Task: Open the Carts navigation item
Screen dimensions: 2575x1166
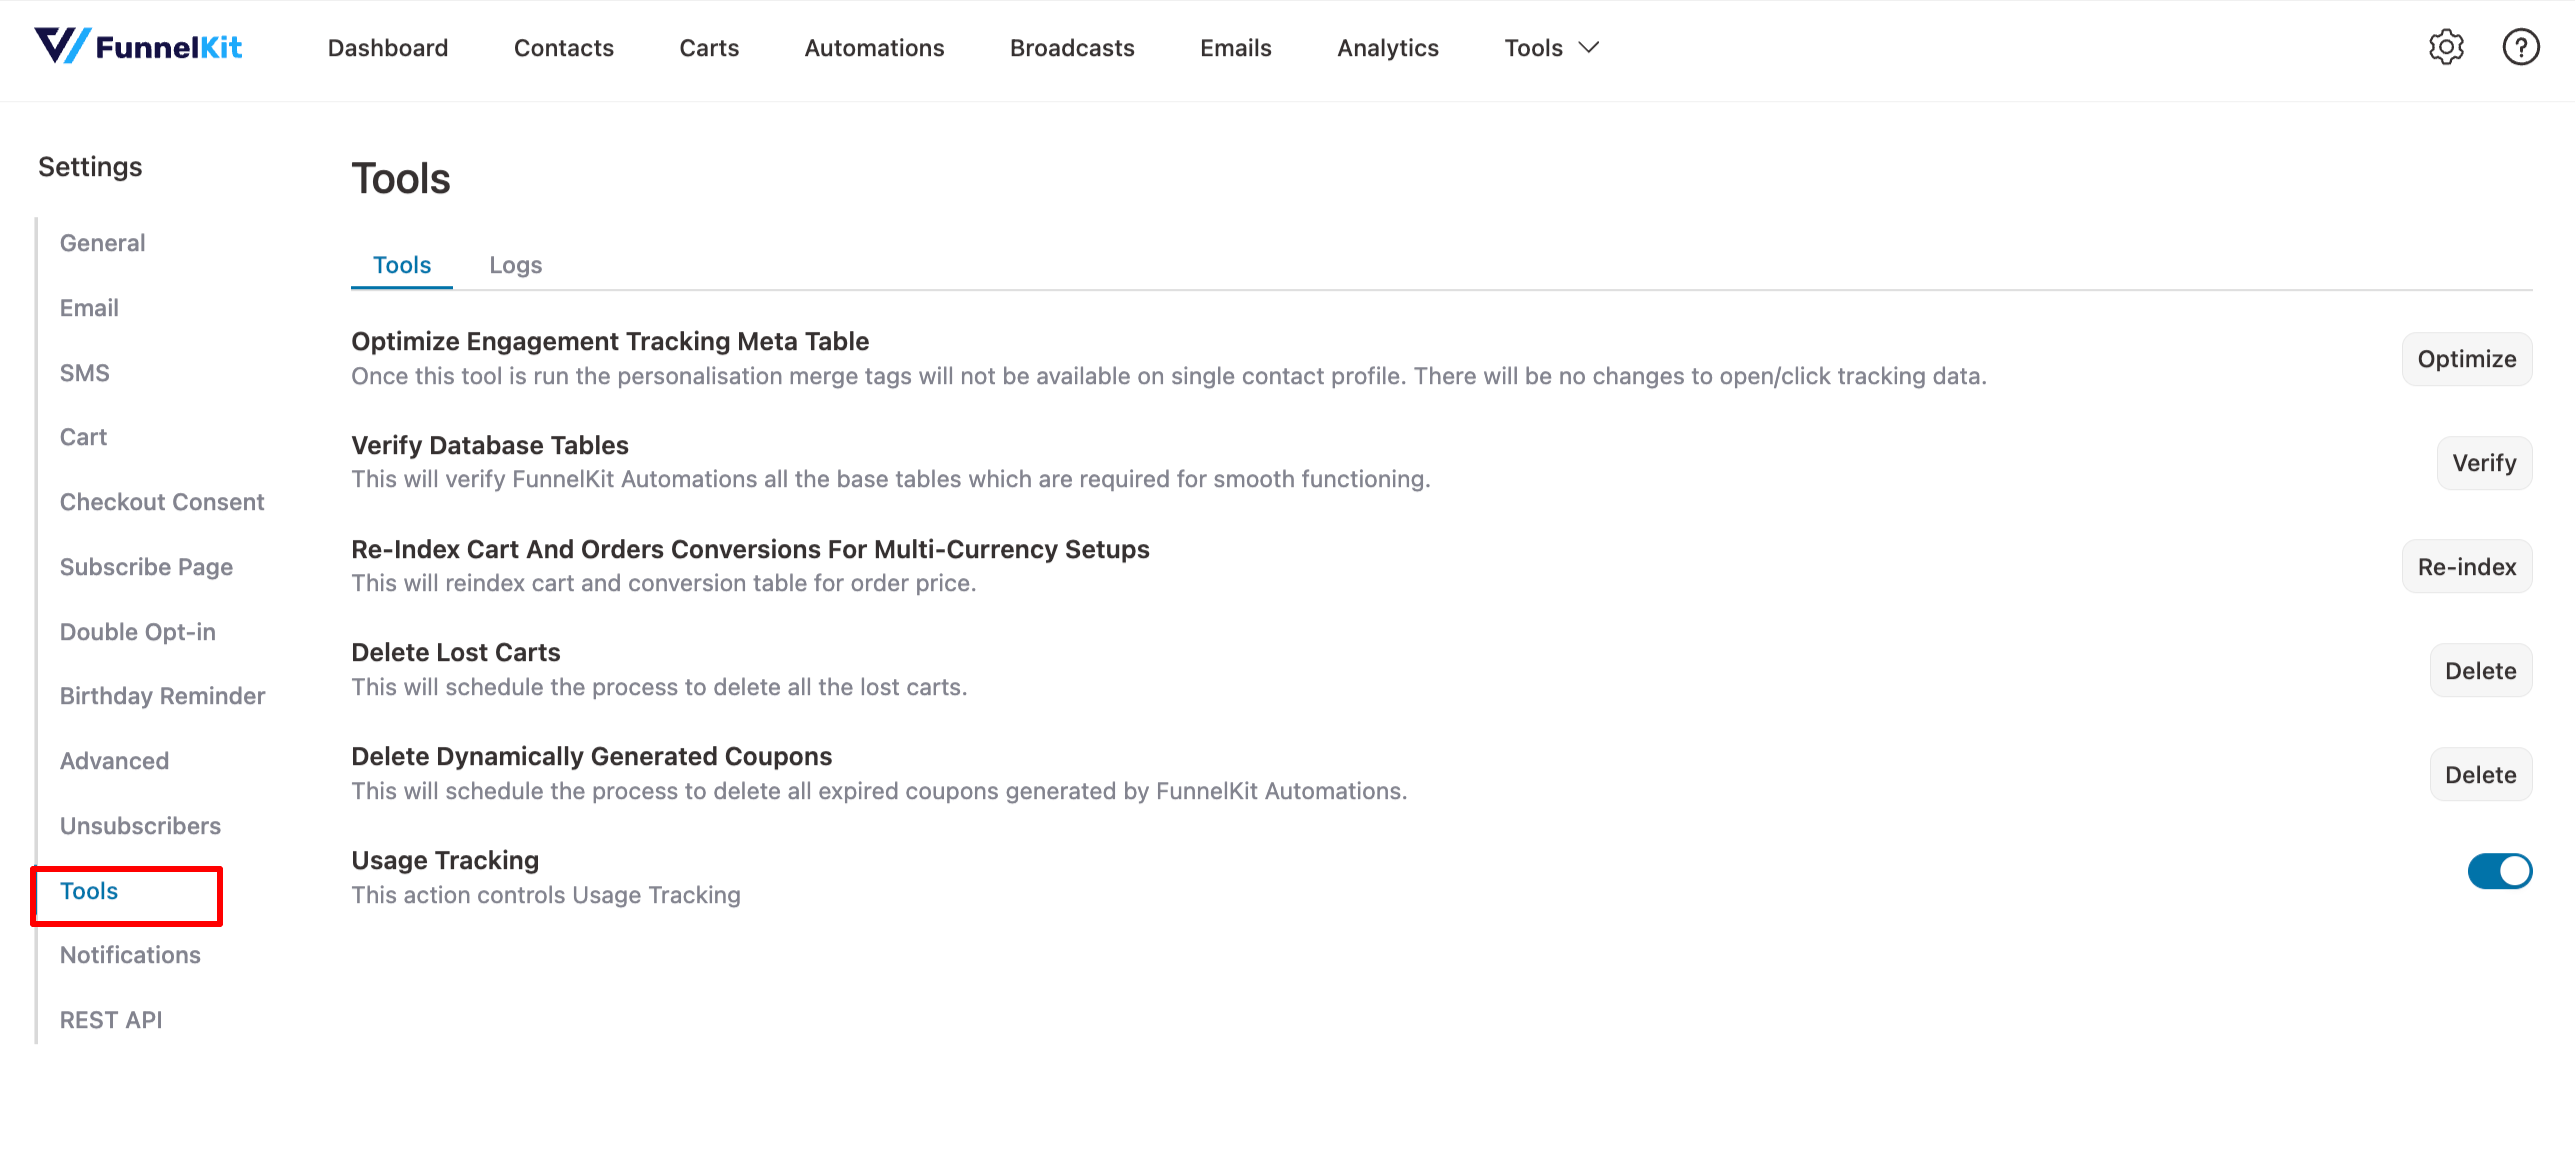Action: pyautogui.click(x=709, y=48)
